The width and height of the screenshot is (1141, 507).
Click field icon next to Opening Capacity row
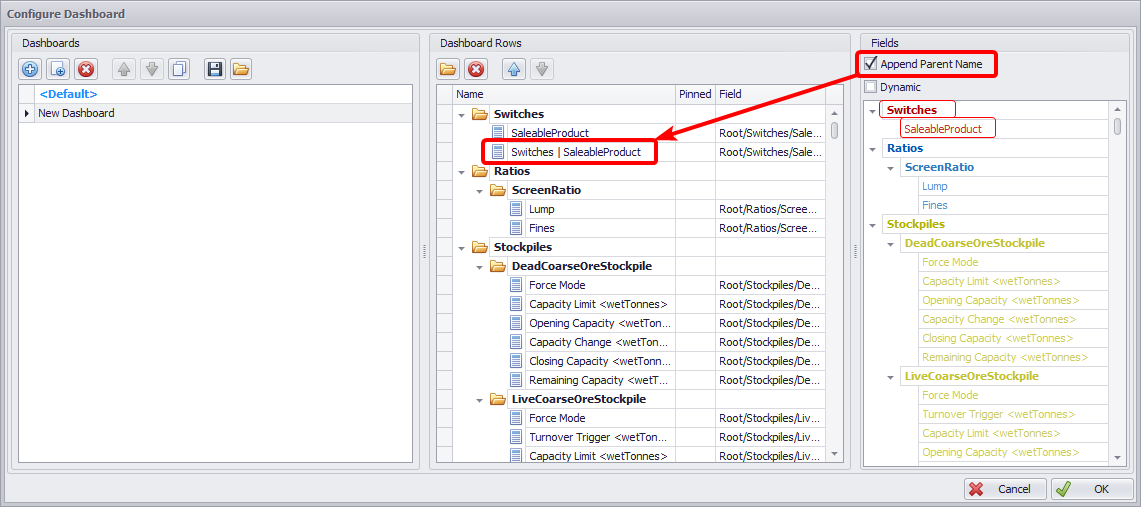click(516, 323)
